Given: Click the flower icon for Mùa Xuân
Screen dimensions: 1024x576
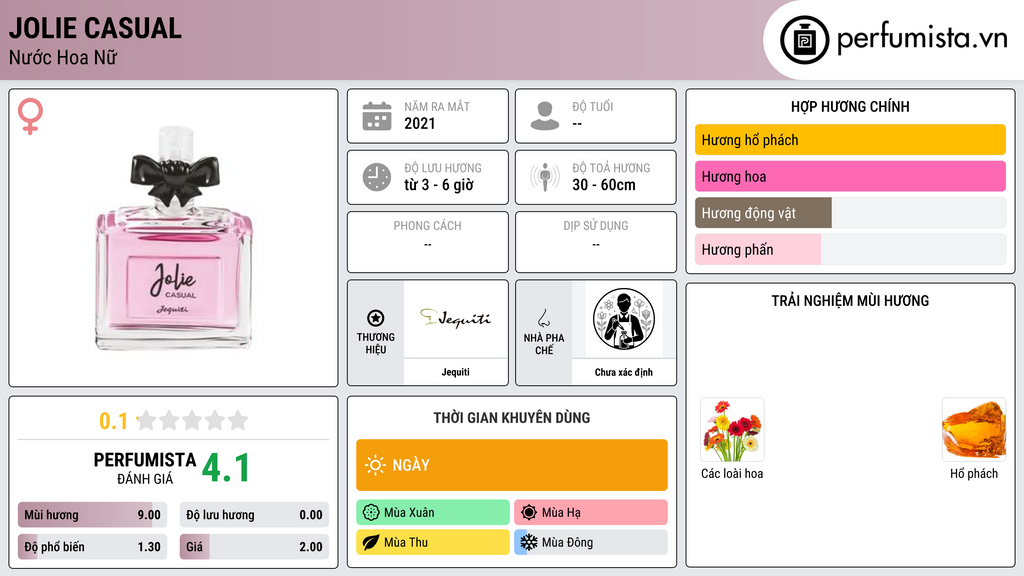Looking at the screenshot, I should pos(371,513).
